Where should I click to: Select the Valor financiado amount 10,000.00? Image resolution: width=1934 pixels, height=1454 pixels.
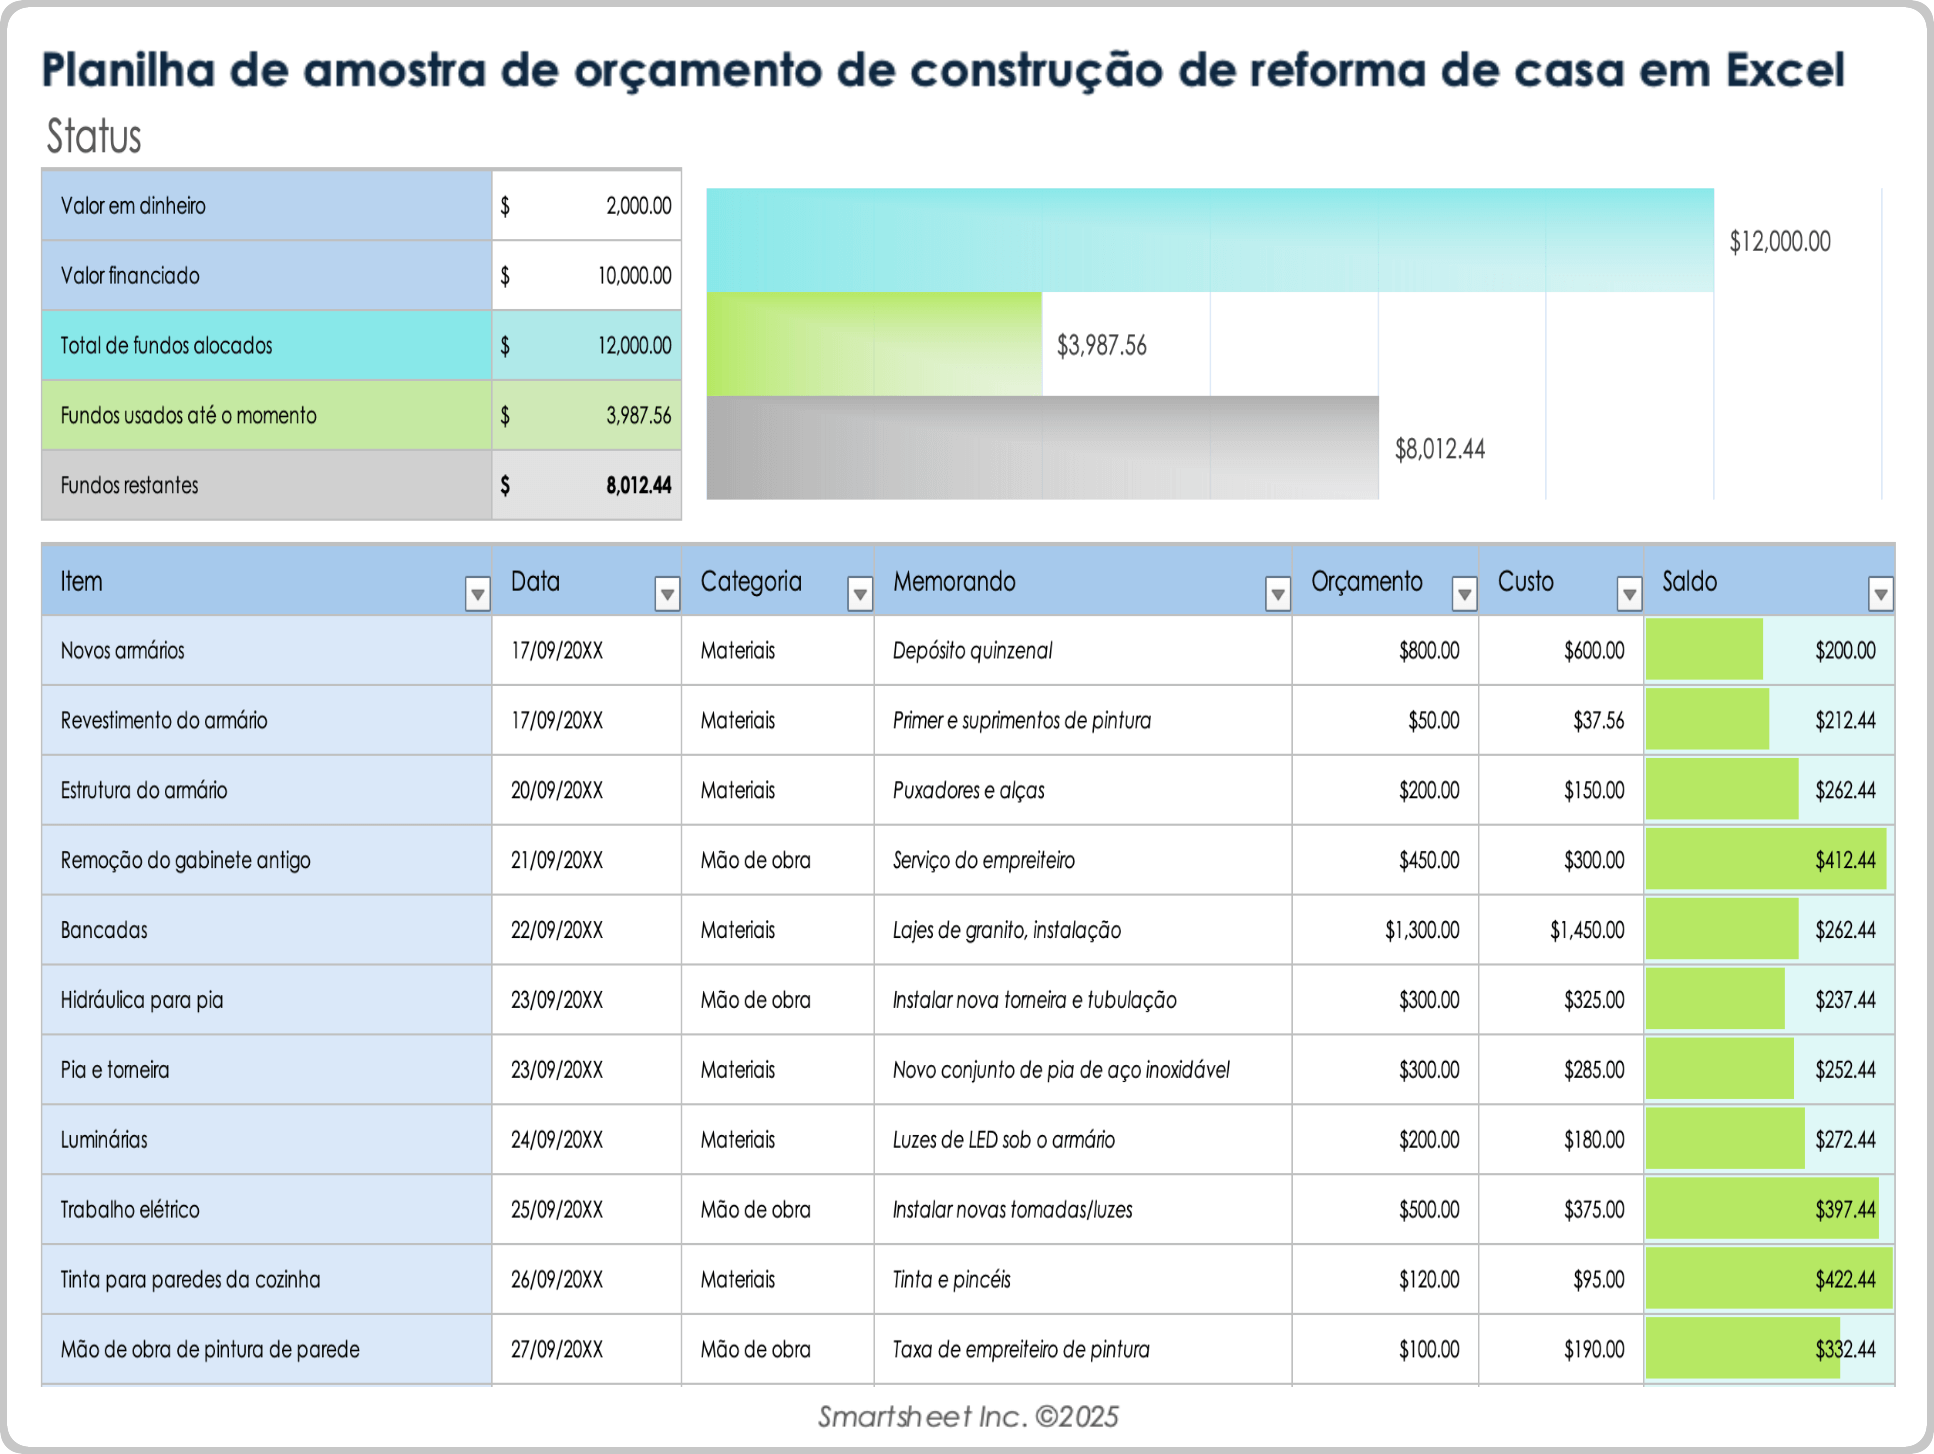point(587,276)
